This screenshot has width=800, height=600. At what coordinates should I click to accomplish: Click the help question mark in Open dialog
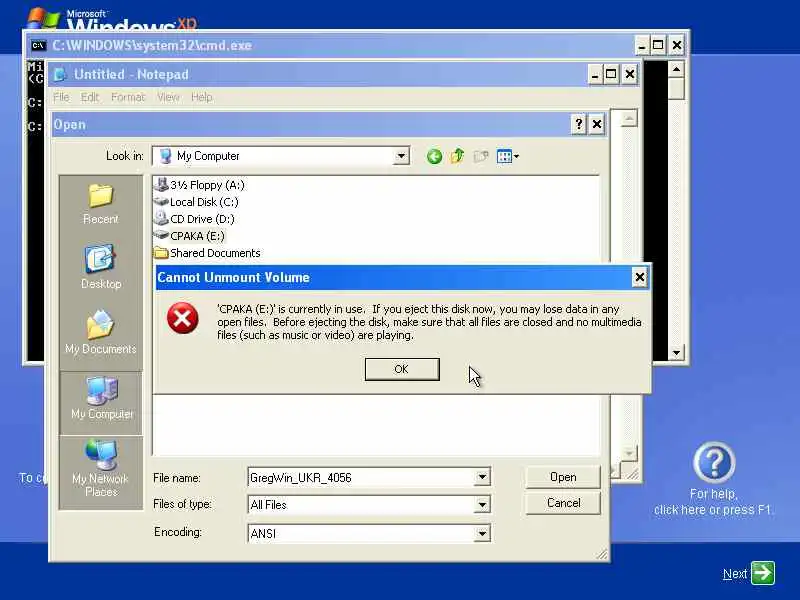[x=579, y=124]
